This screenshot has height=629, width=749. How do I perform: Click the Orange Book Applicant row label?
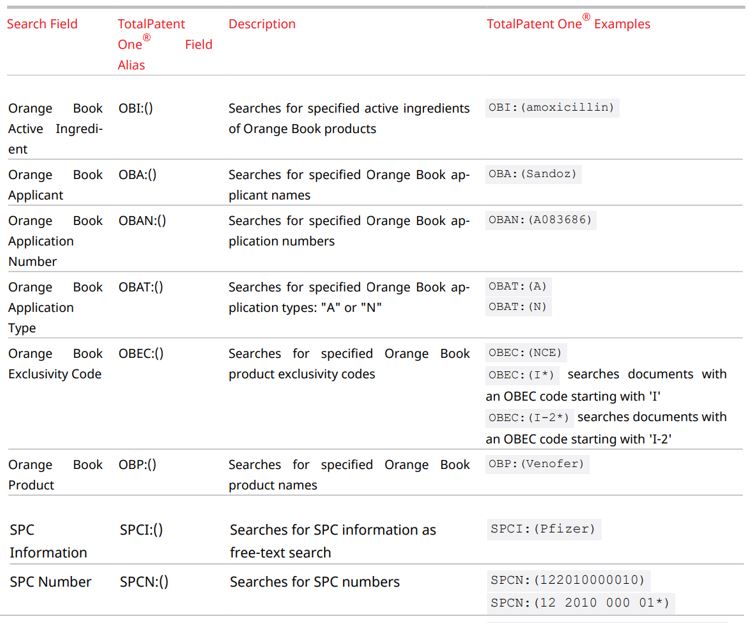(x=55, y=185)
